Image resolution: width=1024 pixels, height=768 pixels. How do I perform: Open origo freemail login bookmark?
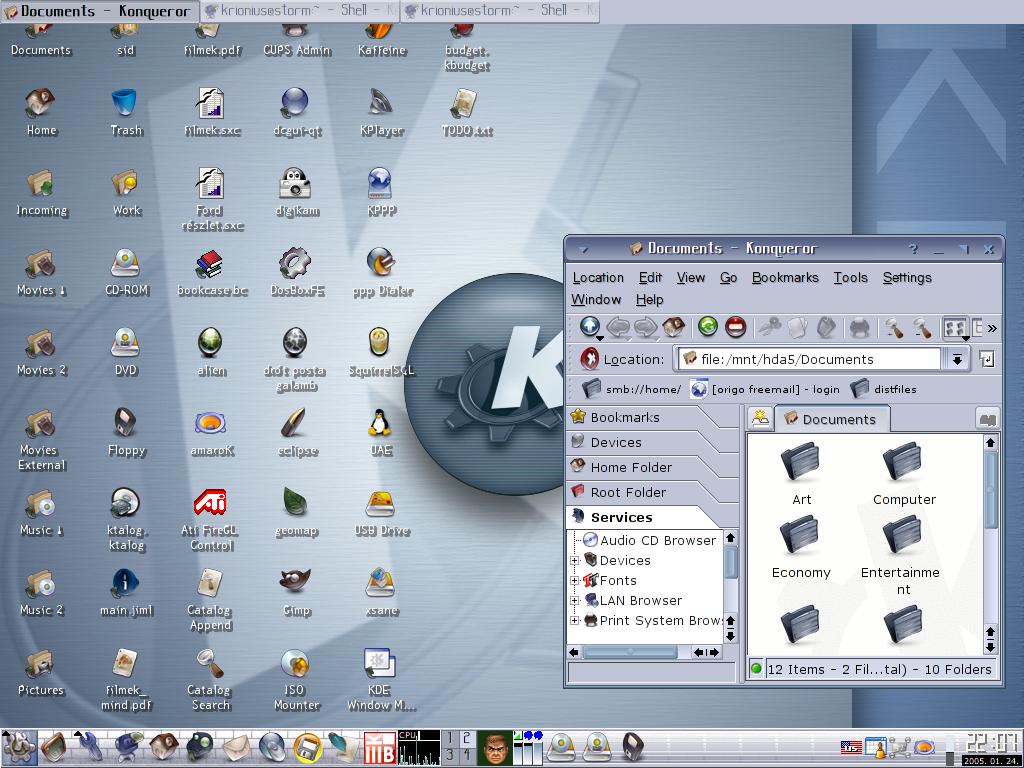[765, 389]
